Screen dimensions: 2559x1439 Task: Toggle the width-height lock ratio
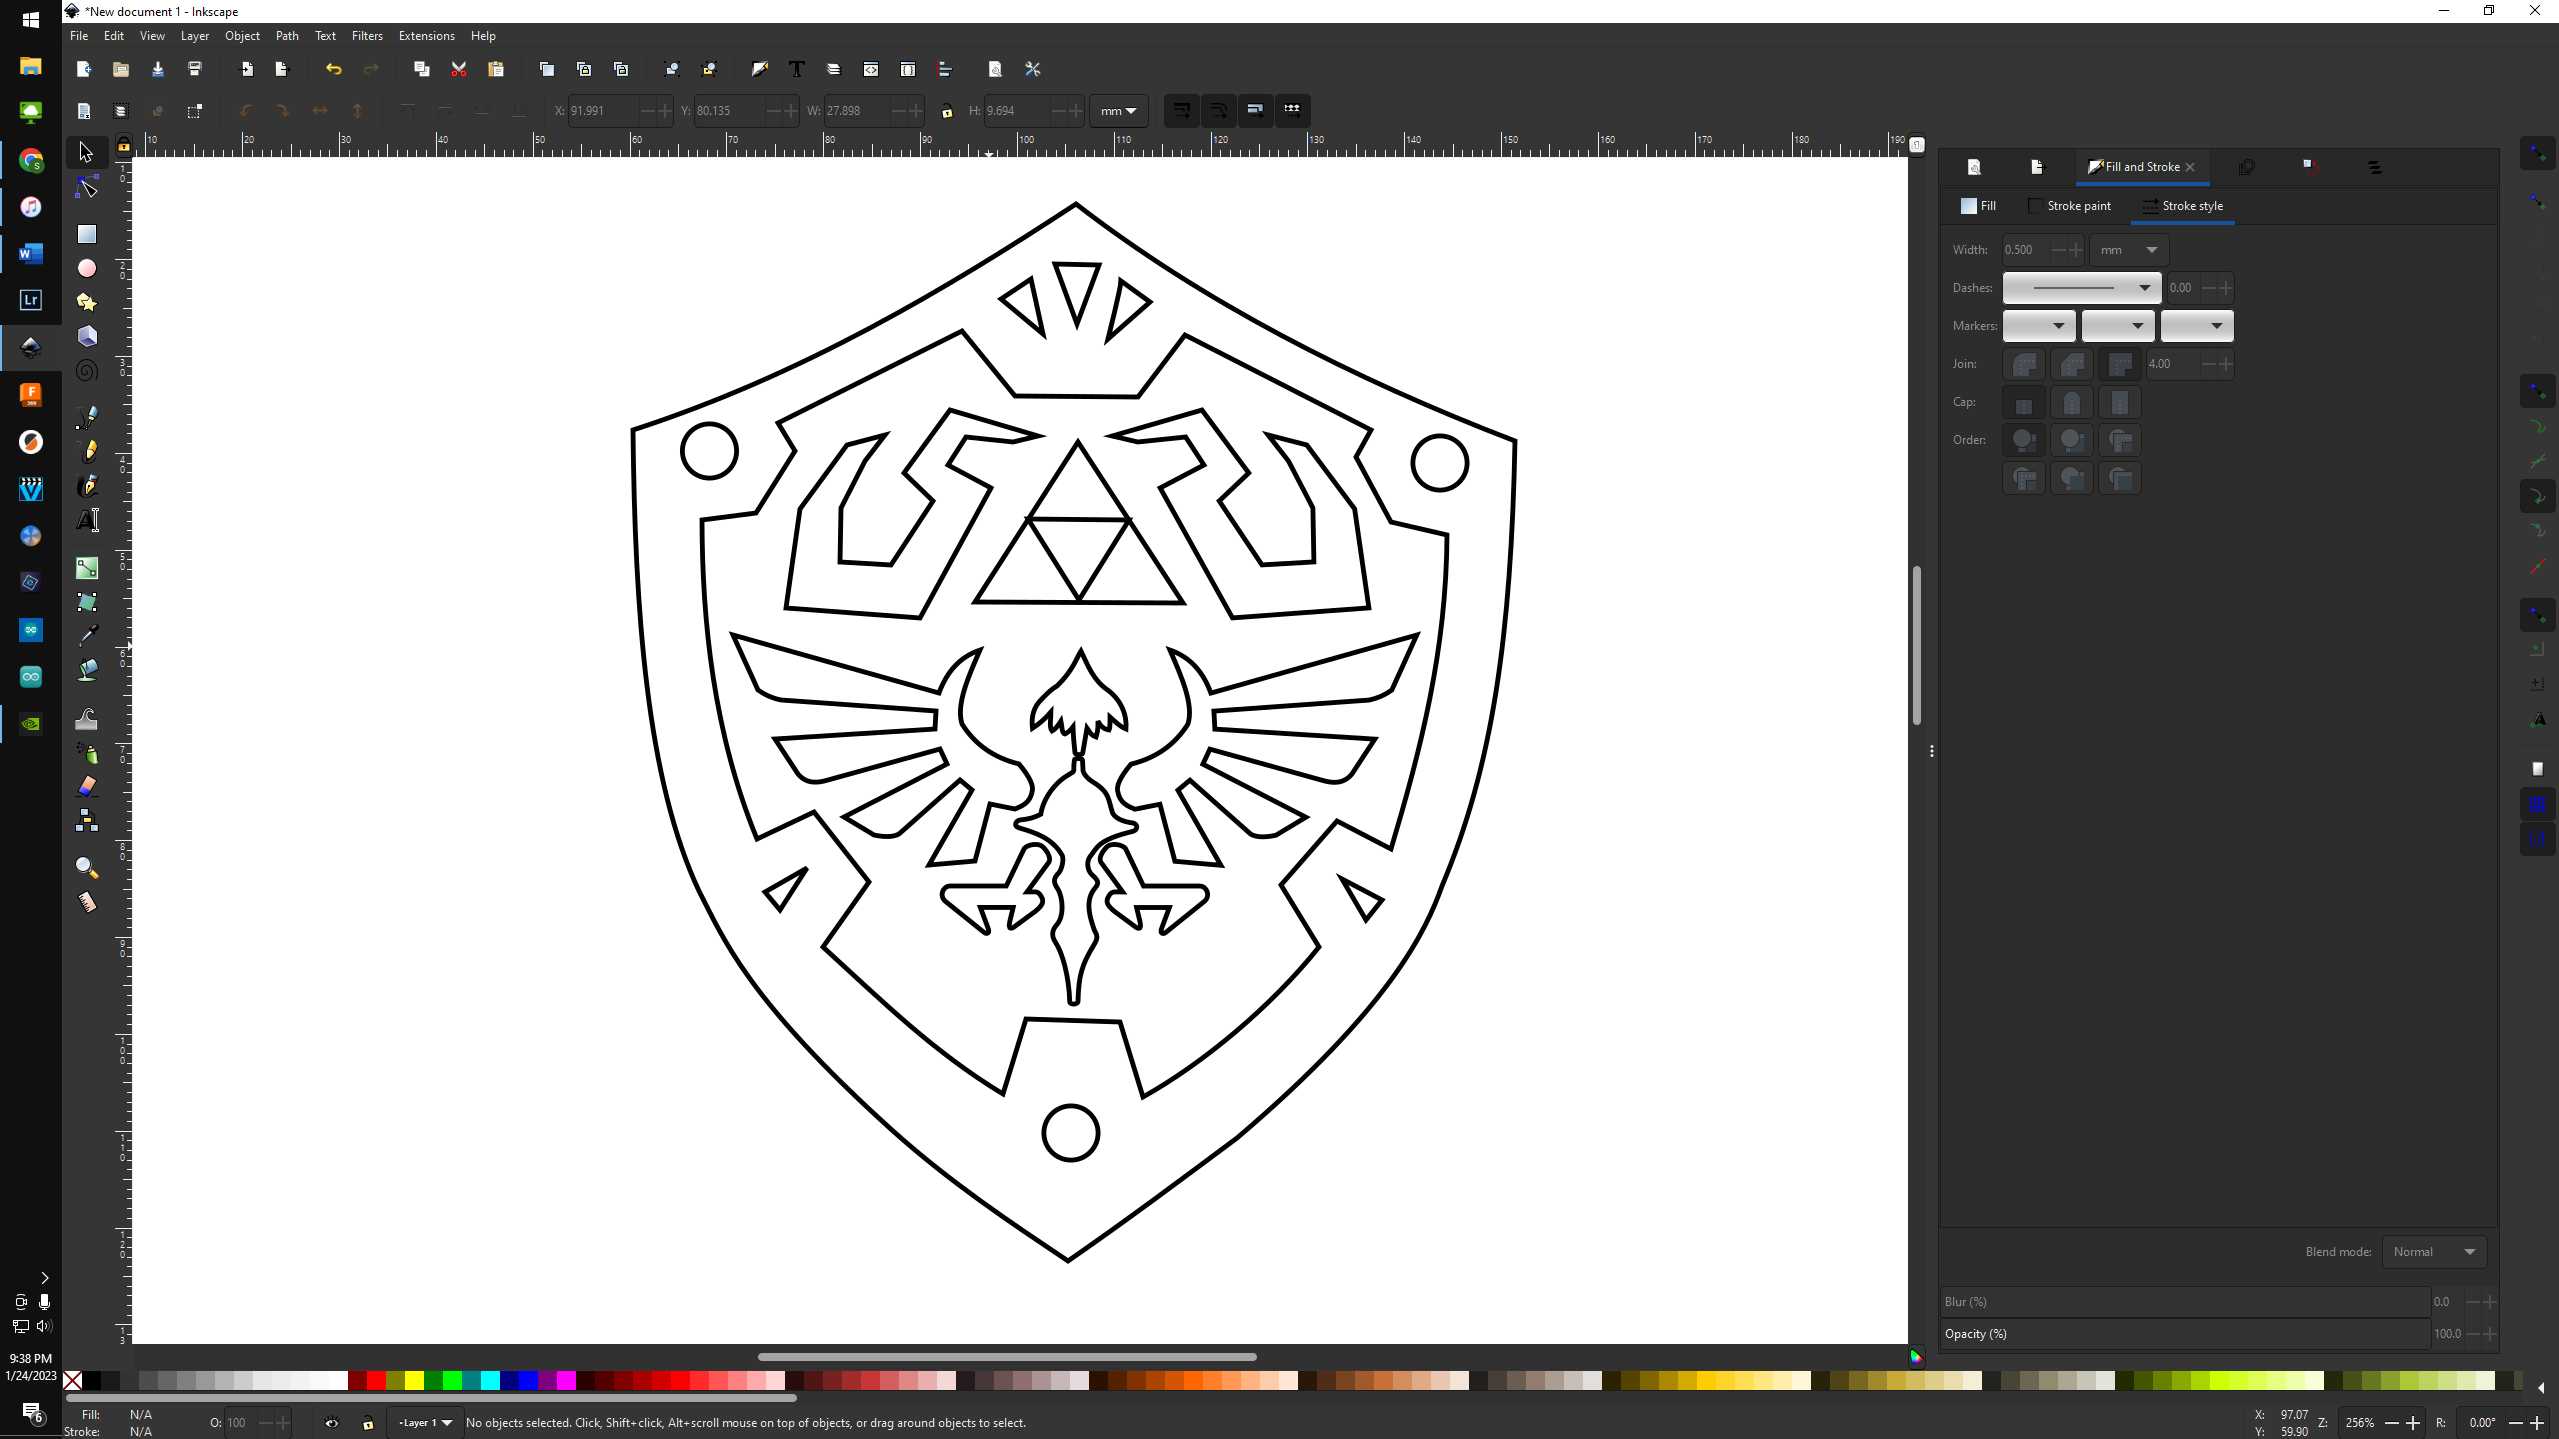coord(947,111)
